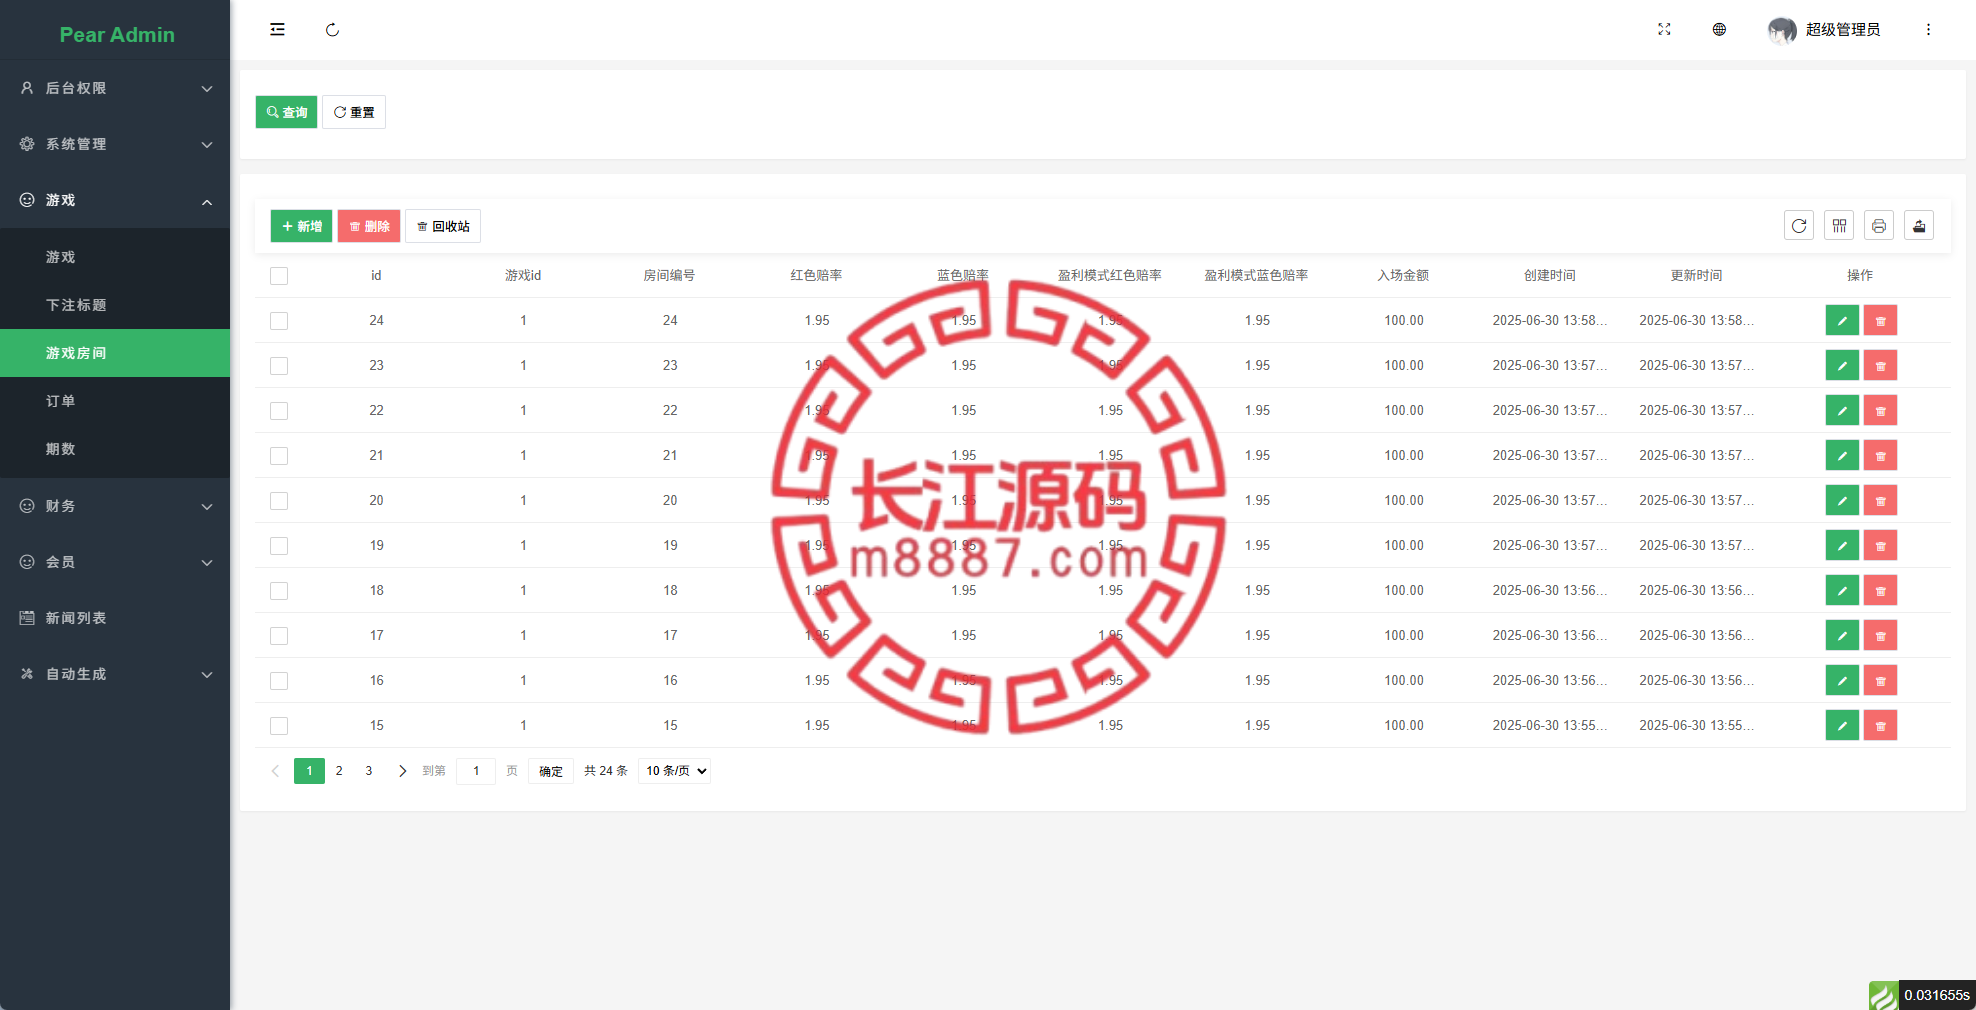Check the box for row id 24
This screenshot has height=1010, width=1976.
click(279, 321)
